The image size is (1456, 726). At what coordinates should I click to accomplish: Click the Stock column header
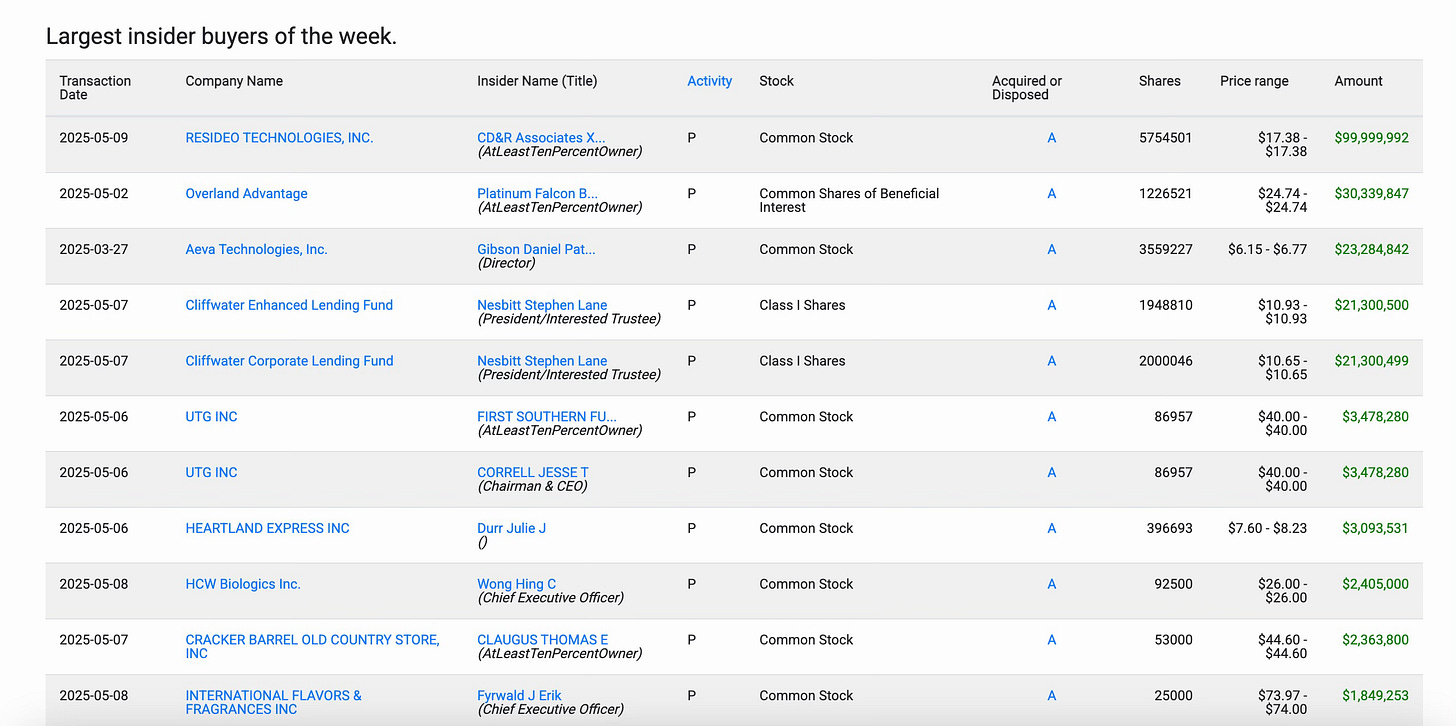click(776, 81)
